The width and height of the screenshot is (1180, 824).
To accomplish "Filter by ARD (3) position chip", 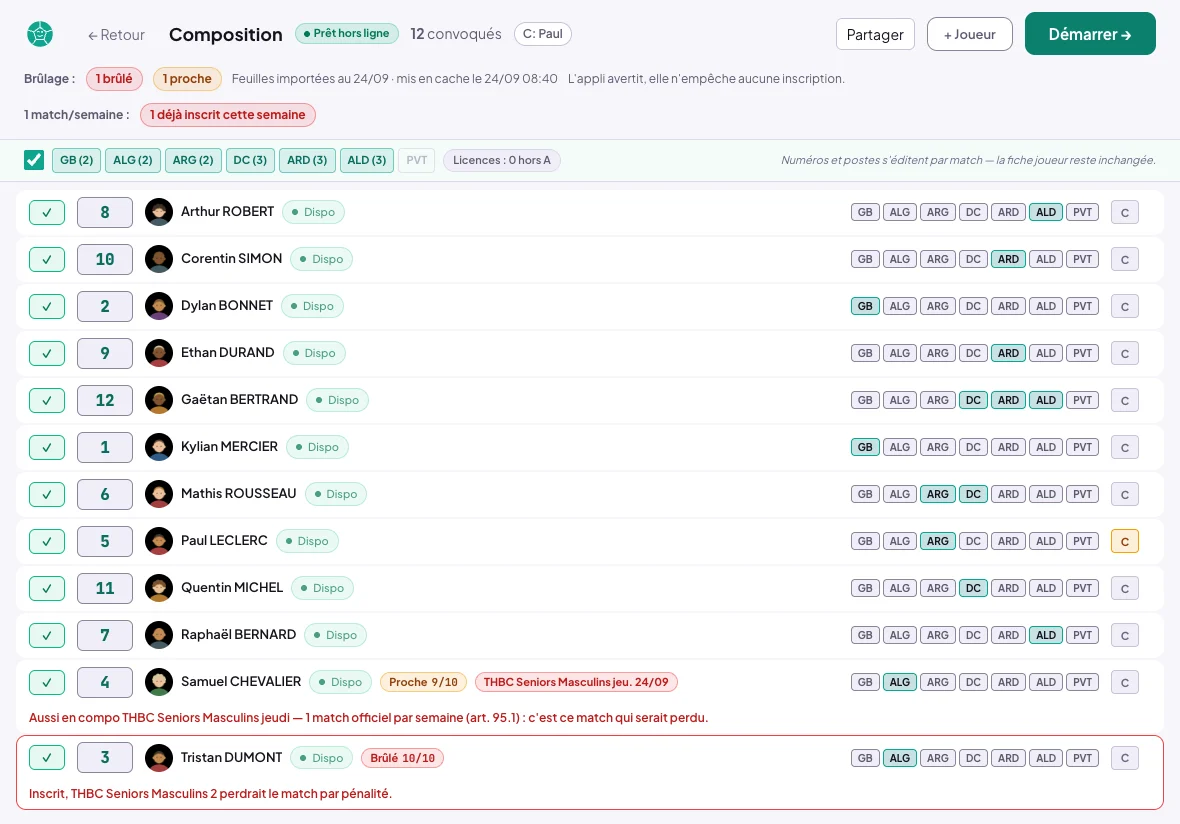I will [307, 160].
